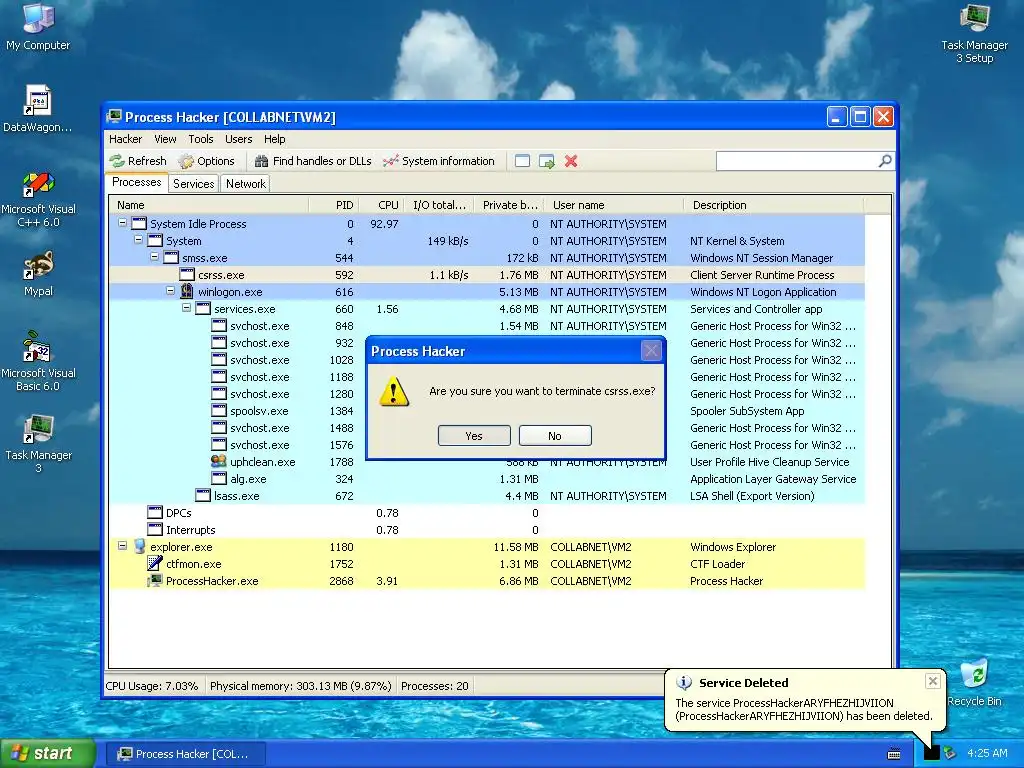This screenshot has width=1024, height=768.
Task: Select the spoolsv.exe process row
Action: point(487,411)
